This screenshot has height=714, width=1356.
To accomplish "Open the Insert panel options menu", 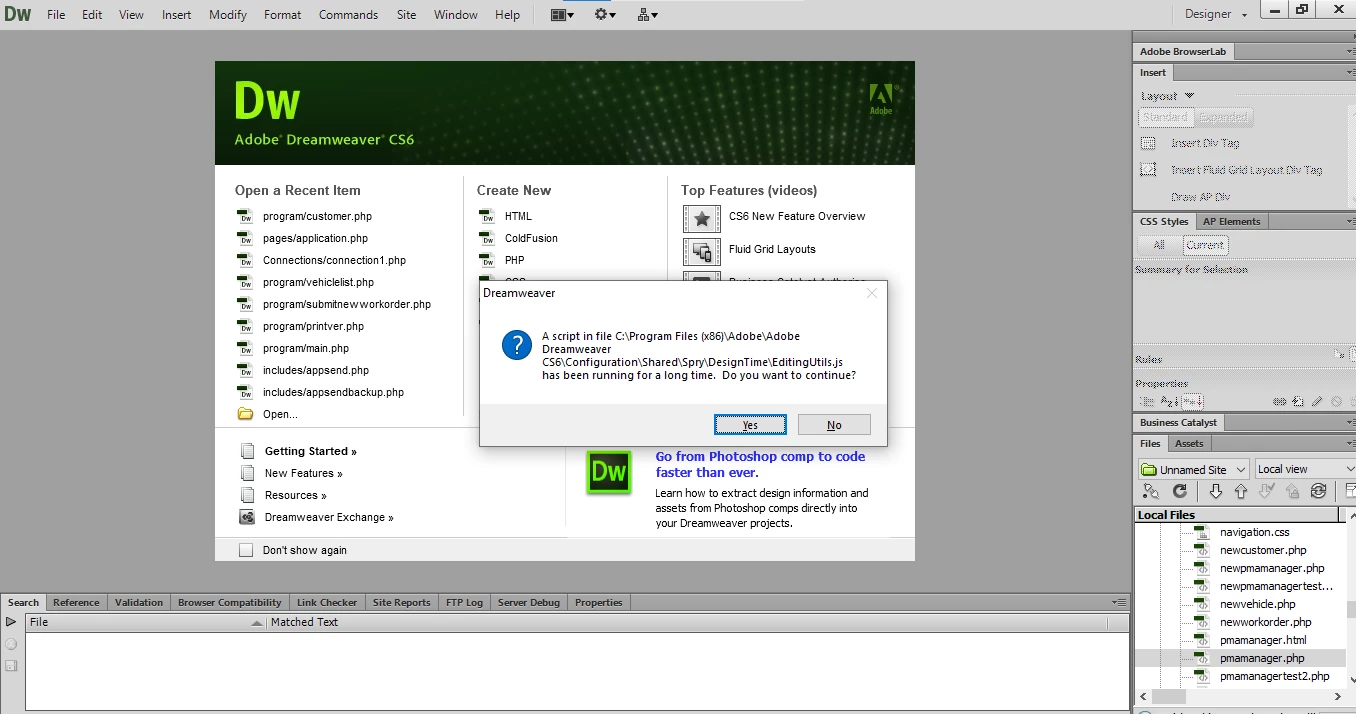I will point(1350,73).
